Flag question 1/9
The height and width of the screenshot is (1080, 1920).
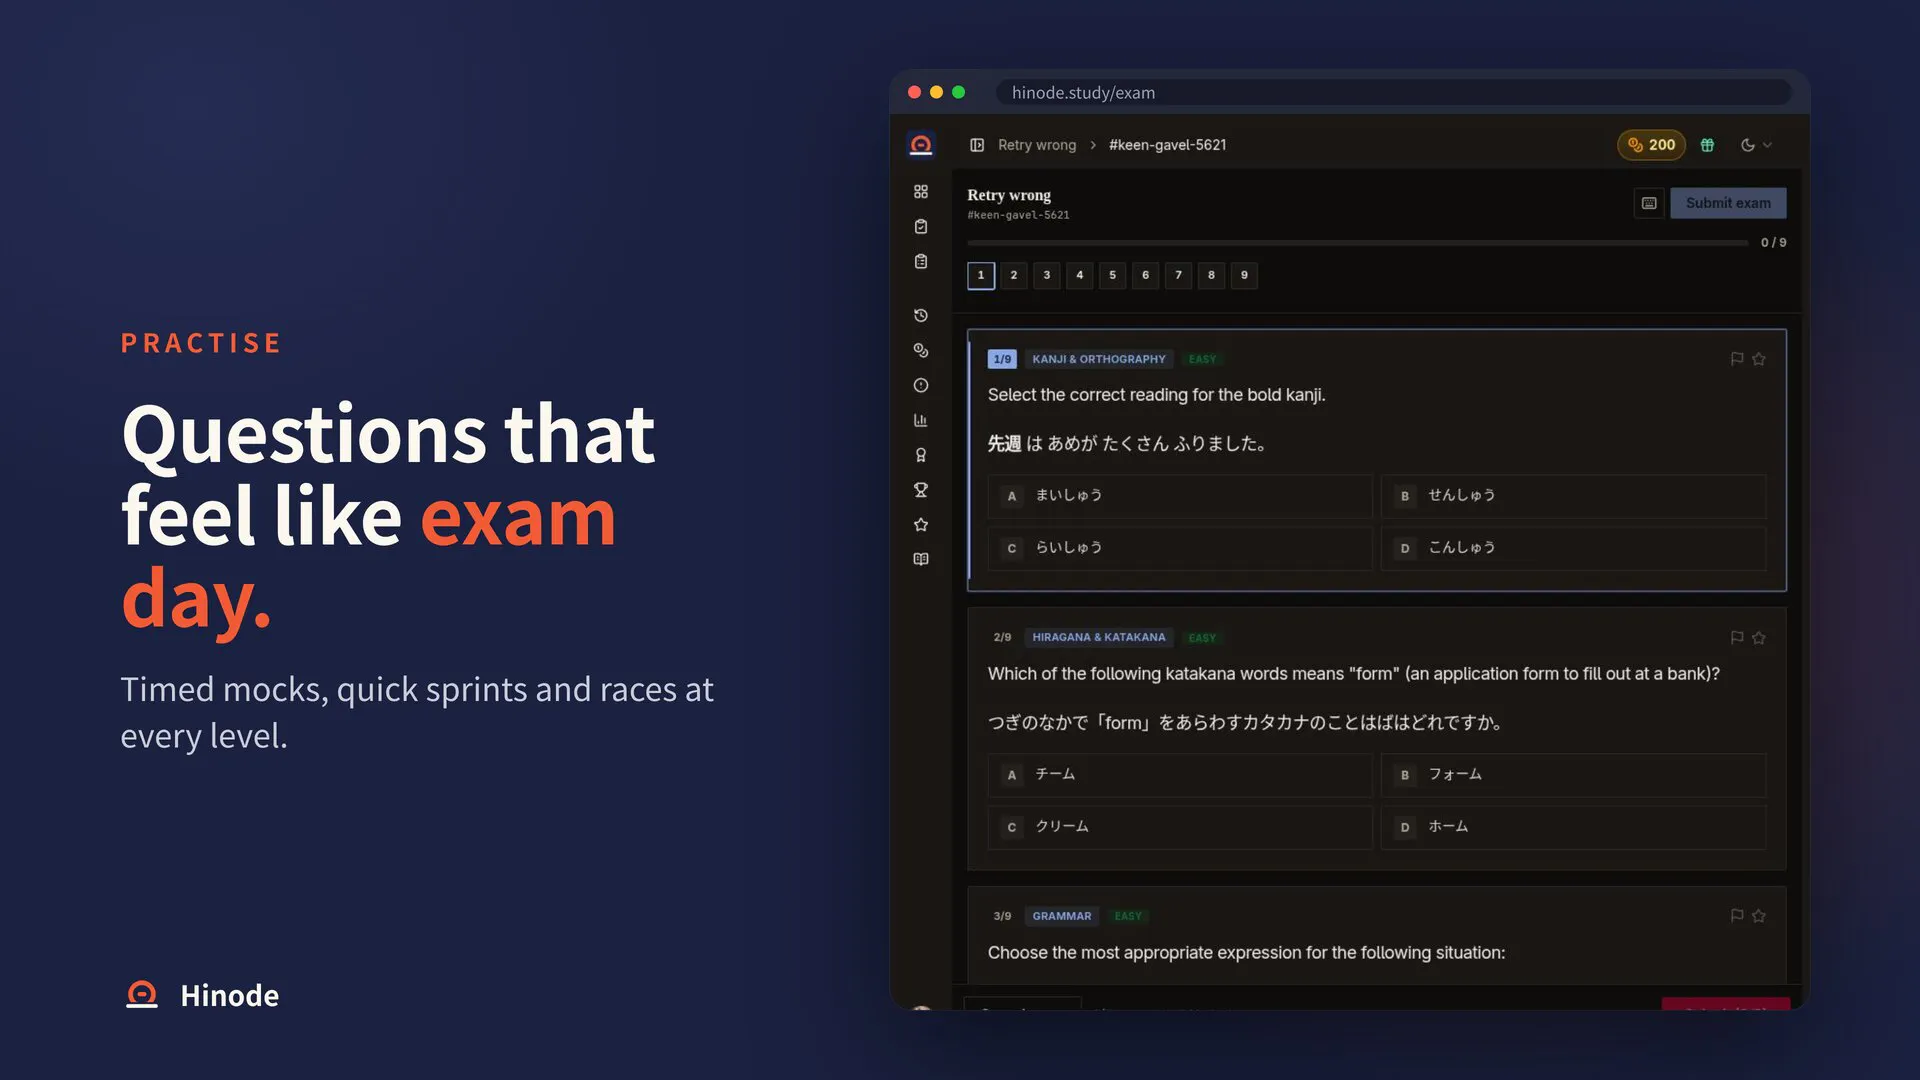(x=1737, y=359)
